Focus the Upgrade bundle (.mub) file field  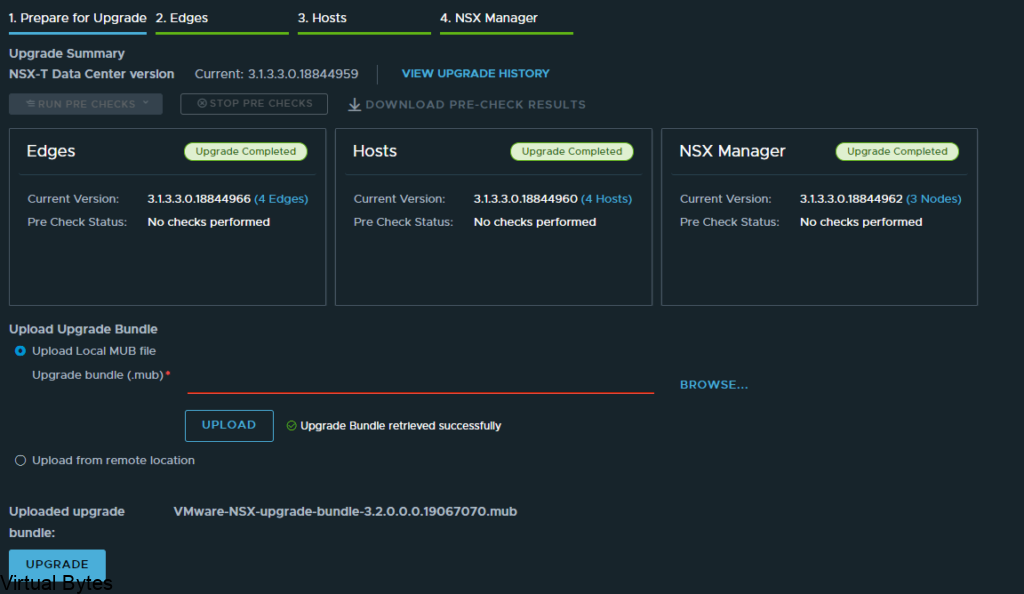[421, 383]
